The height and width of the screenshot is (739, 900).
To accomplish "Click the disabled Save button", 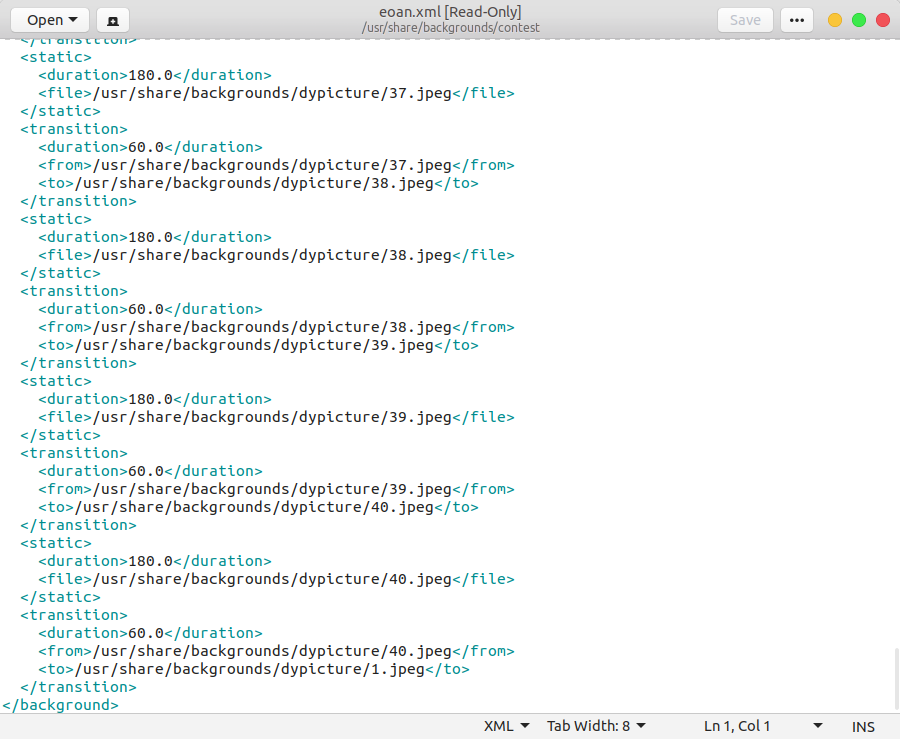I will (x=745, y=20).
